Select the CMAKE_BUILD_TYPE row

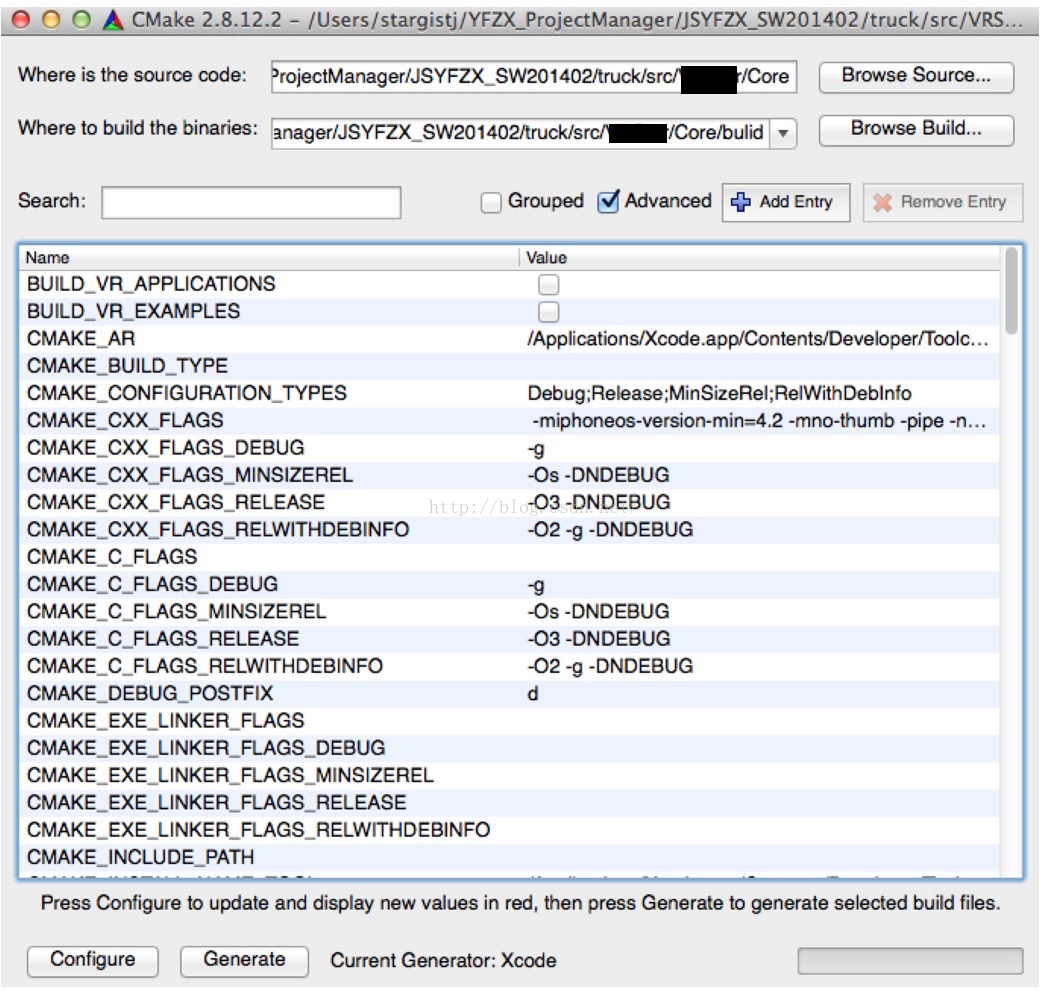pos(509,366)
